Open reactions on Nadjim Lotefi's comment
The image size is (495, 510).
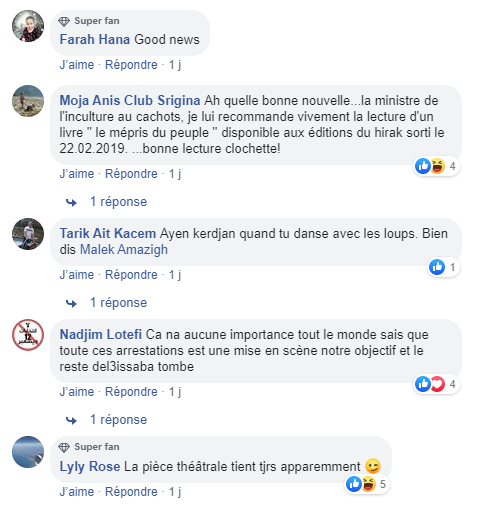(x=436, y=384)
